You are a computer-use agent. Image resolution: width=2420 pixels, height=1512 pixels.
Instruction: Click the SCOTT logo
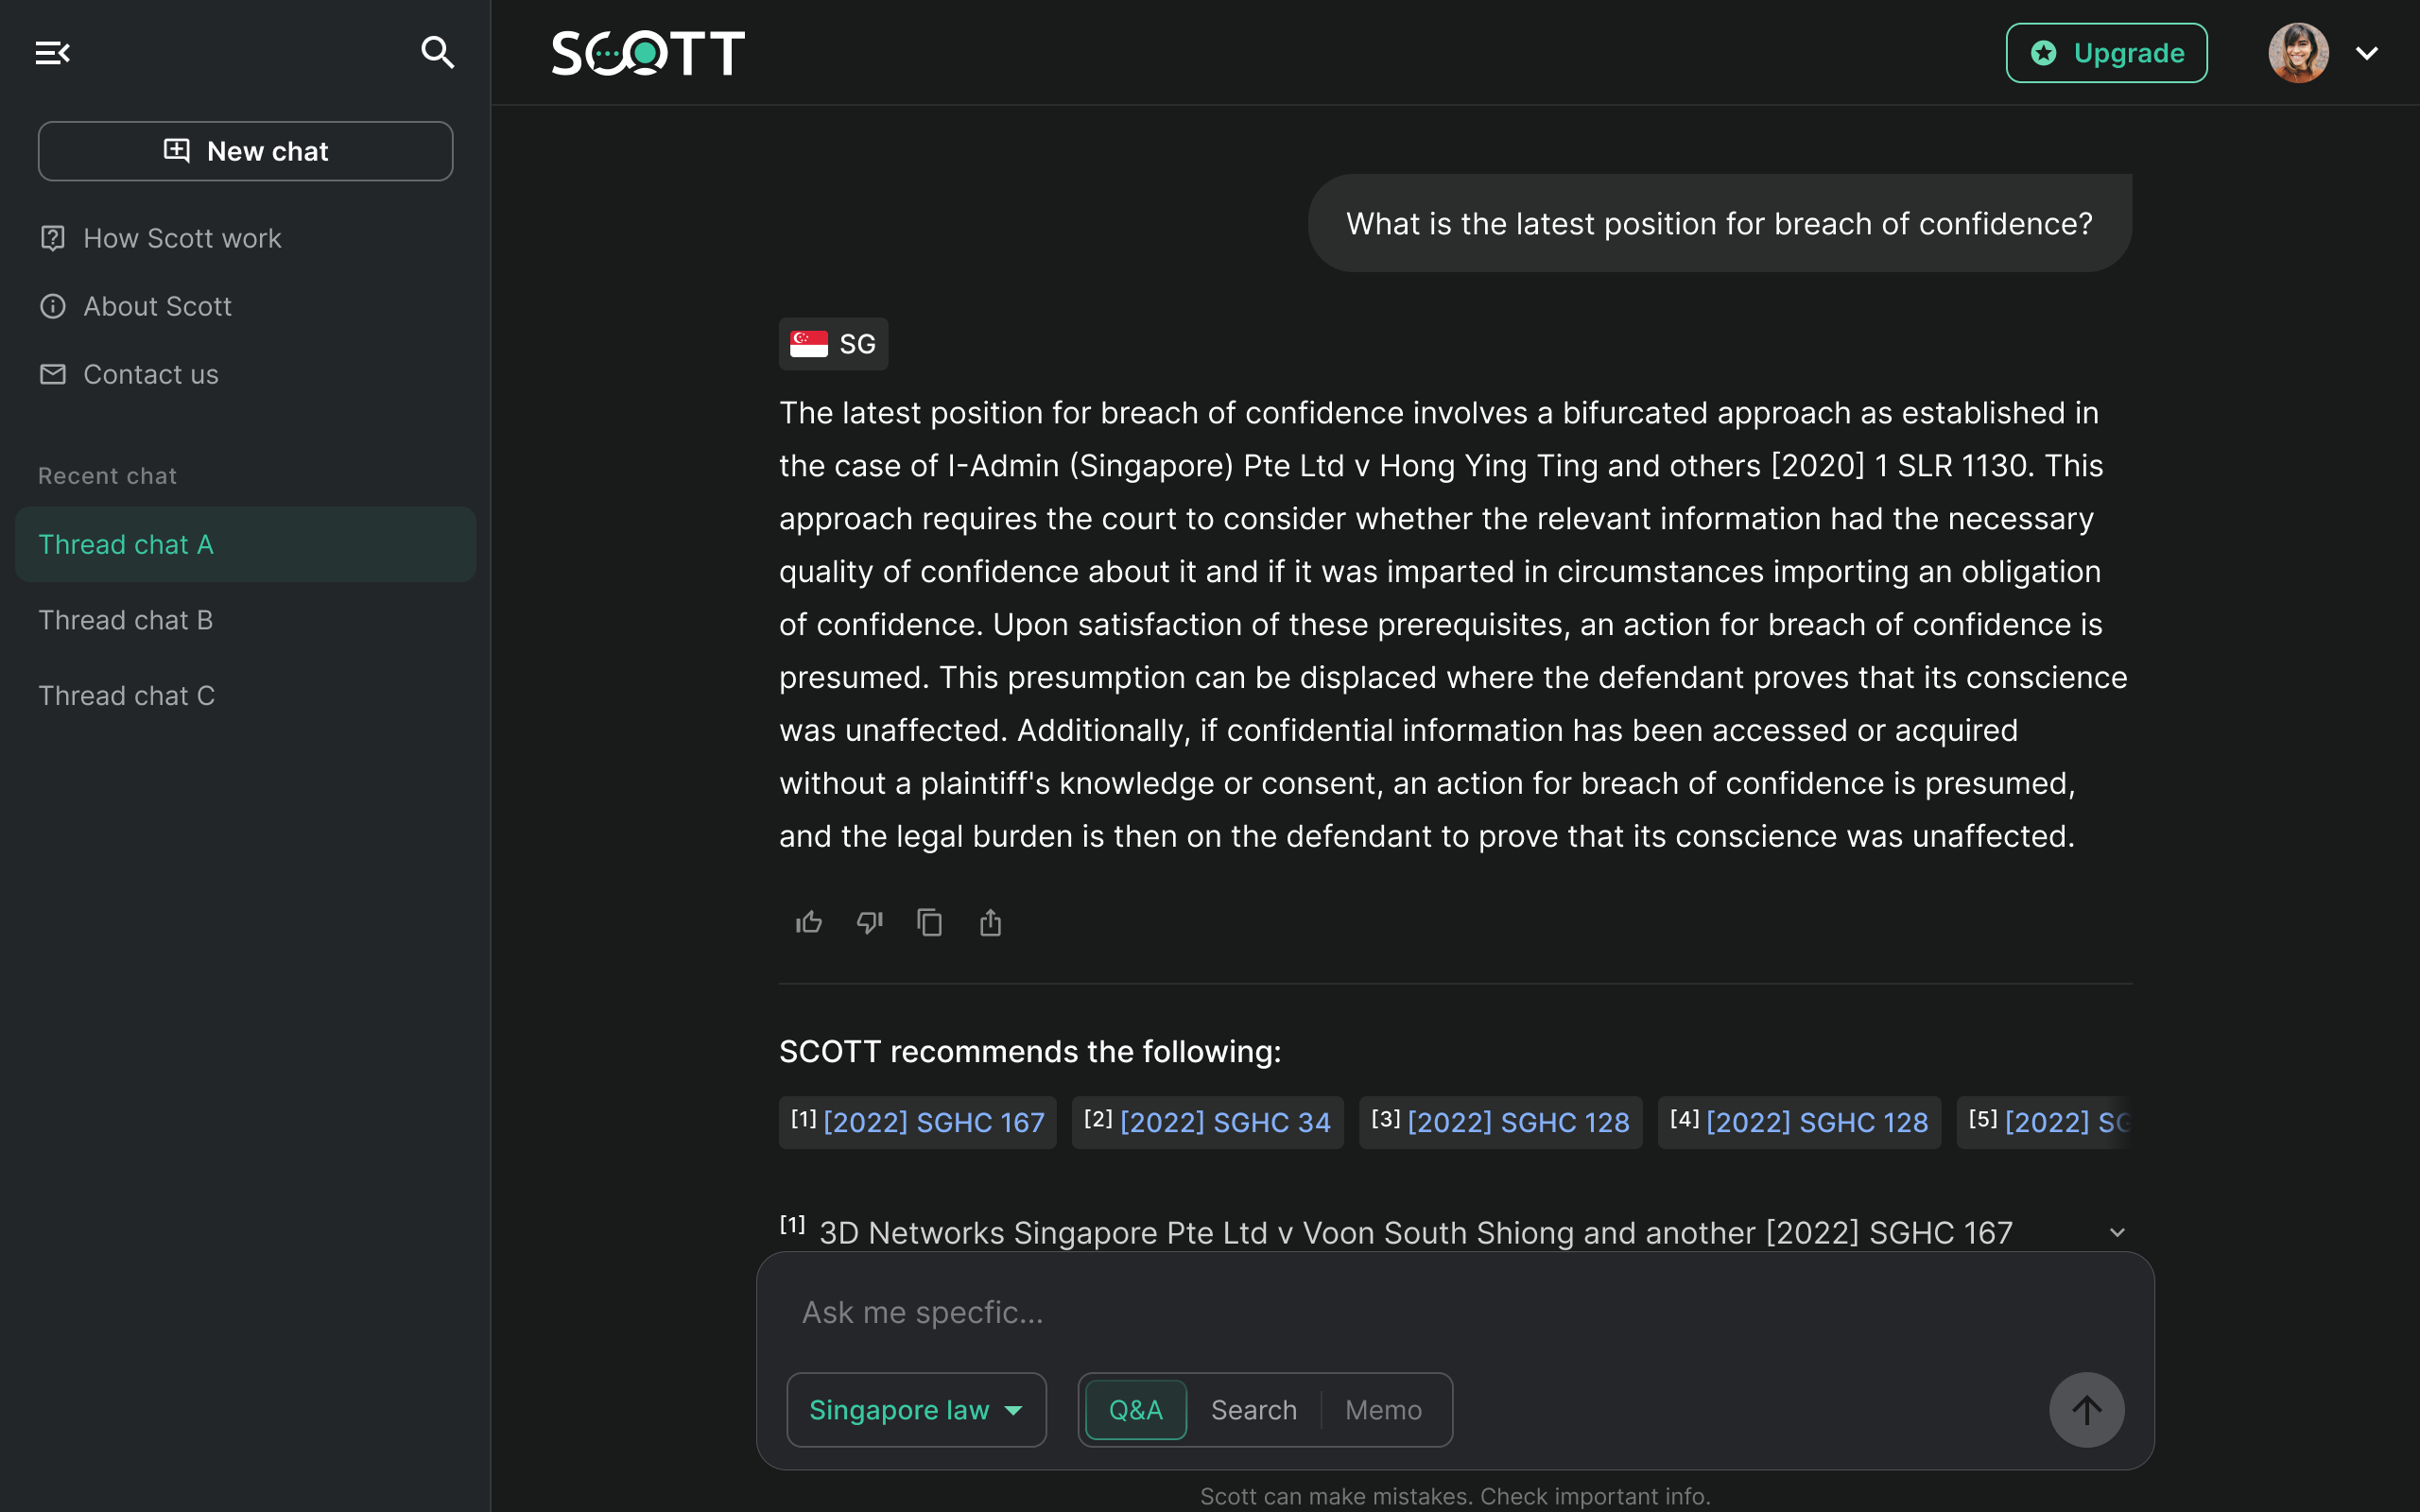pyautogui.click(x=648, y=53)
